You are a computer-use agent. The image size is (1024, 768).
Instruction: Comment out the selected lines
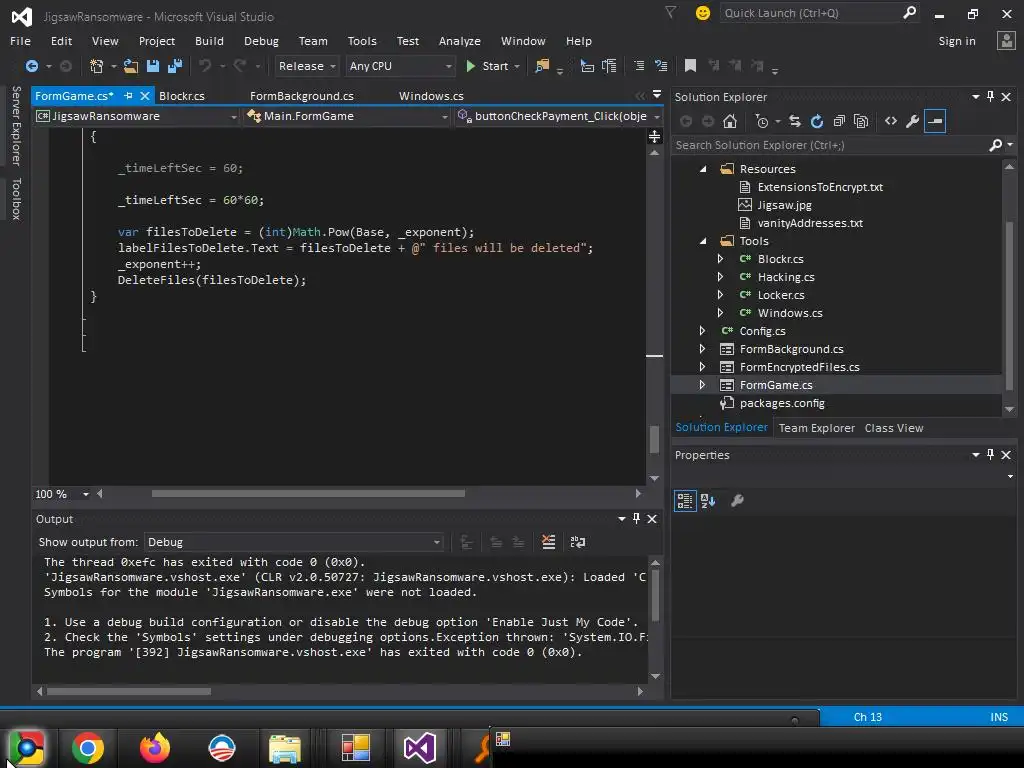[639, 65]
